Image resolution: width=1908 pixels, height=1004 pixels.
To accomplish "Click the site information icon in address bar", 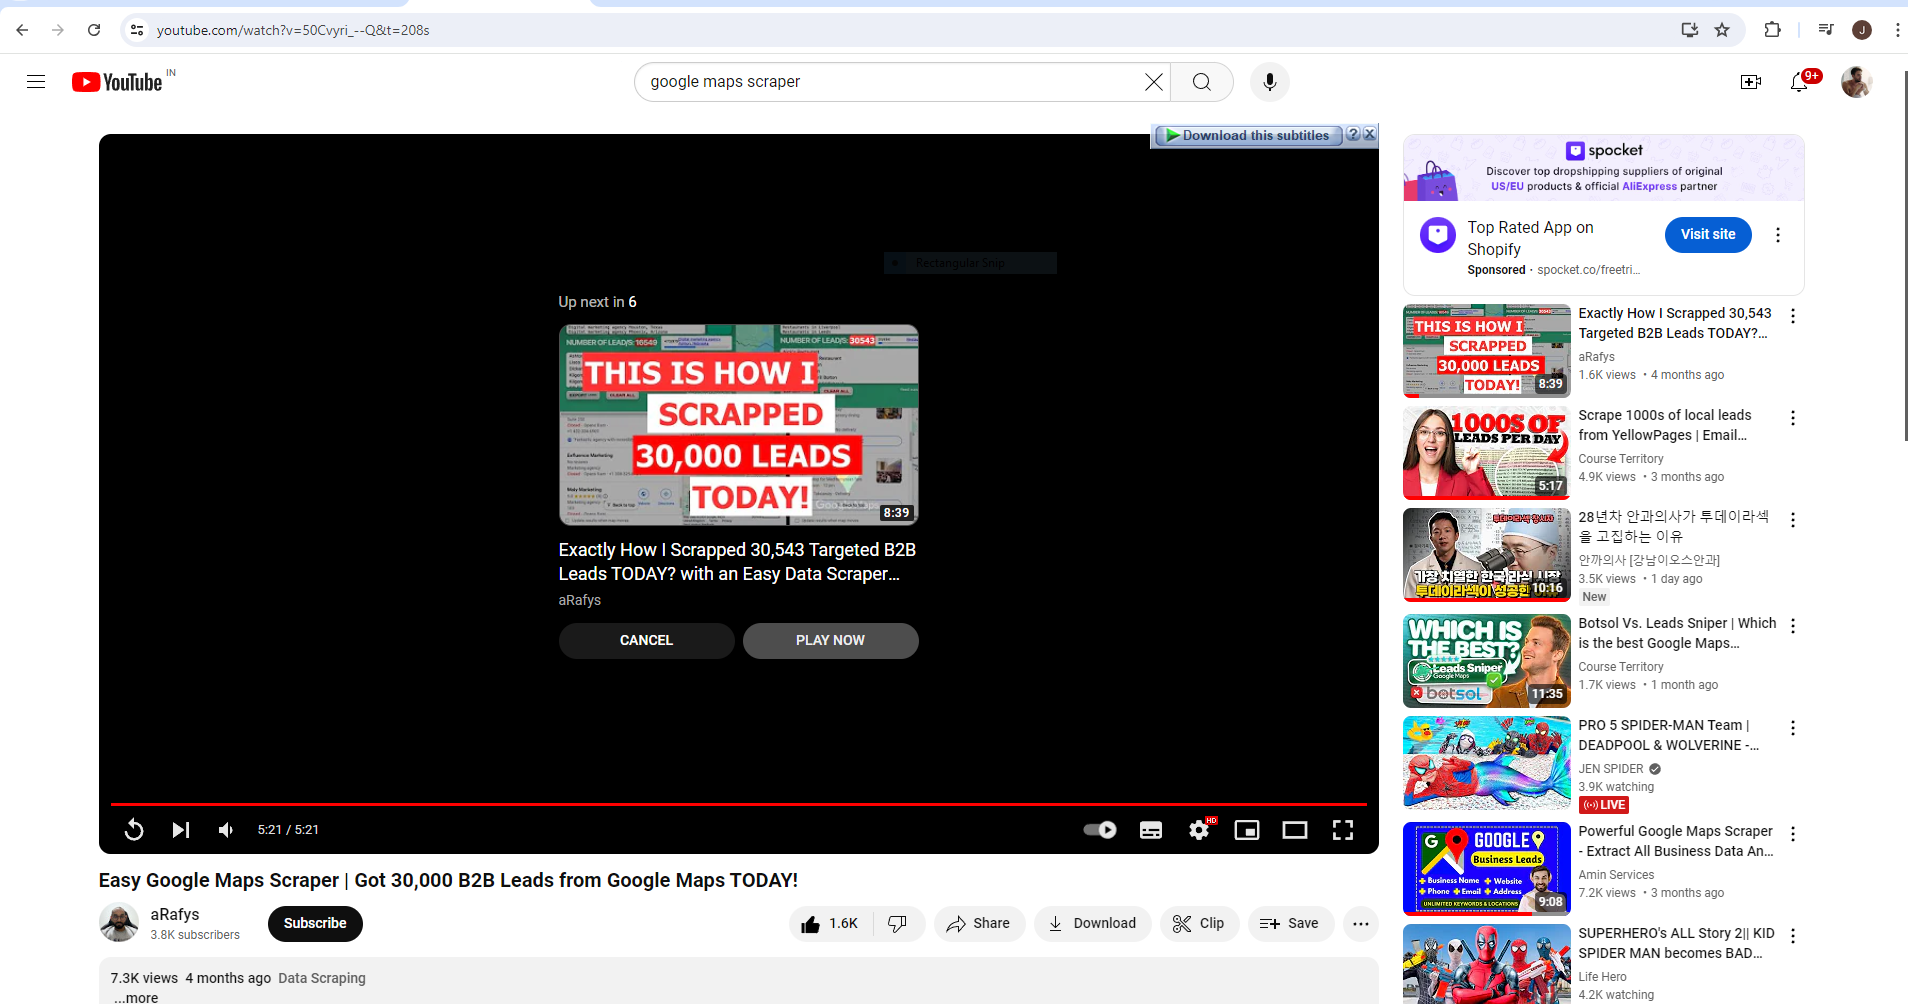I will click(x=137, y=30).
